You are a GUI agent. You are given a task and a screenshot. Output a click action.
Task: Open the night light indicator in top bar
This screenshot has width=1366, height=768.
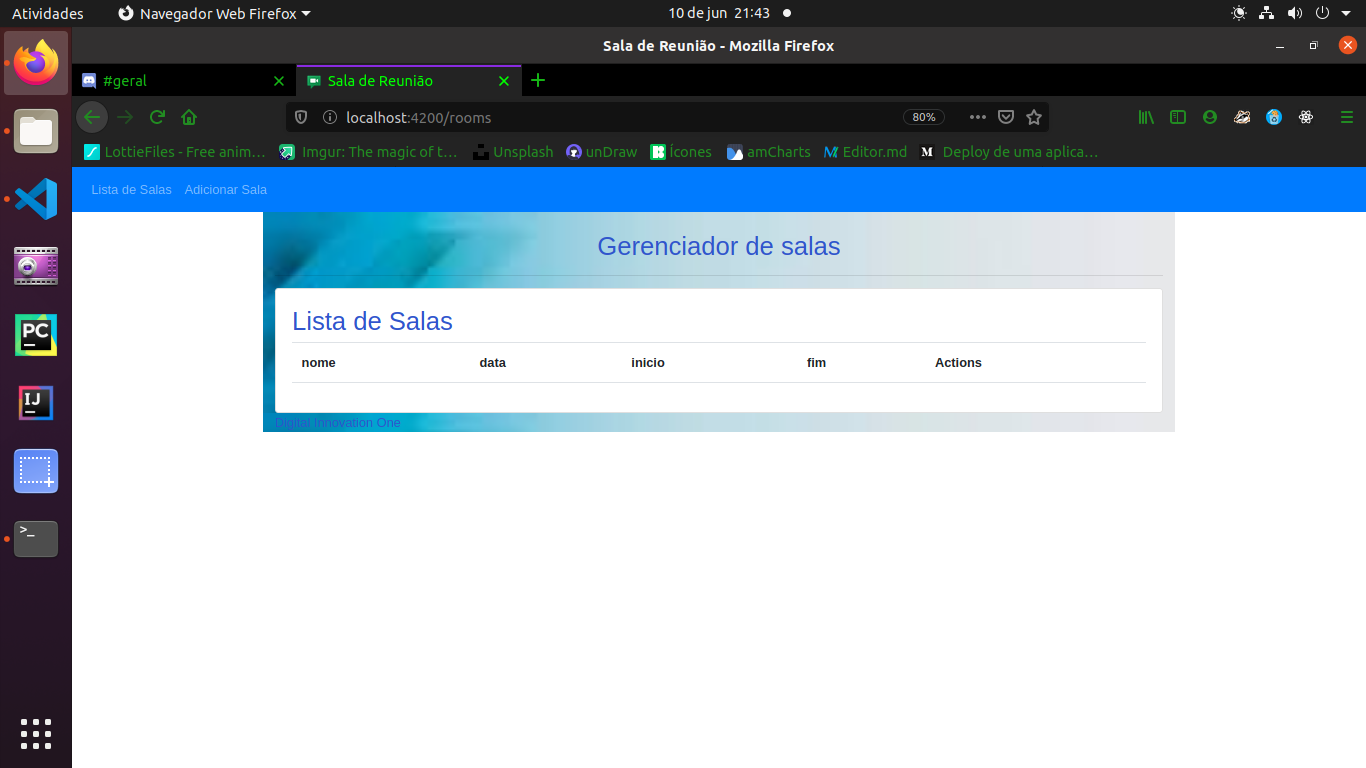point(1239,13)
